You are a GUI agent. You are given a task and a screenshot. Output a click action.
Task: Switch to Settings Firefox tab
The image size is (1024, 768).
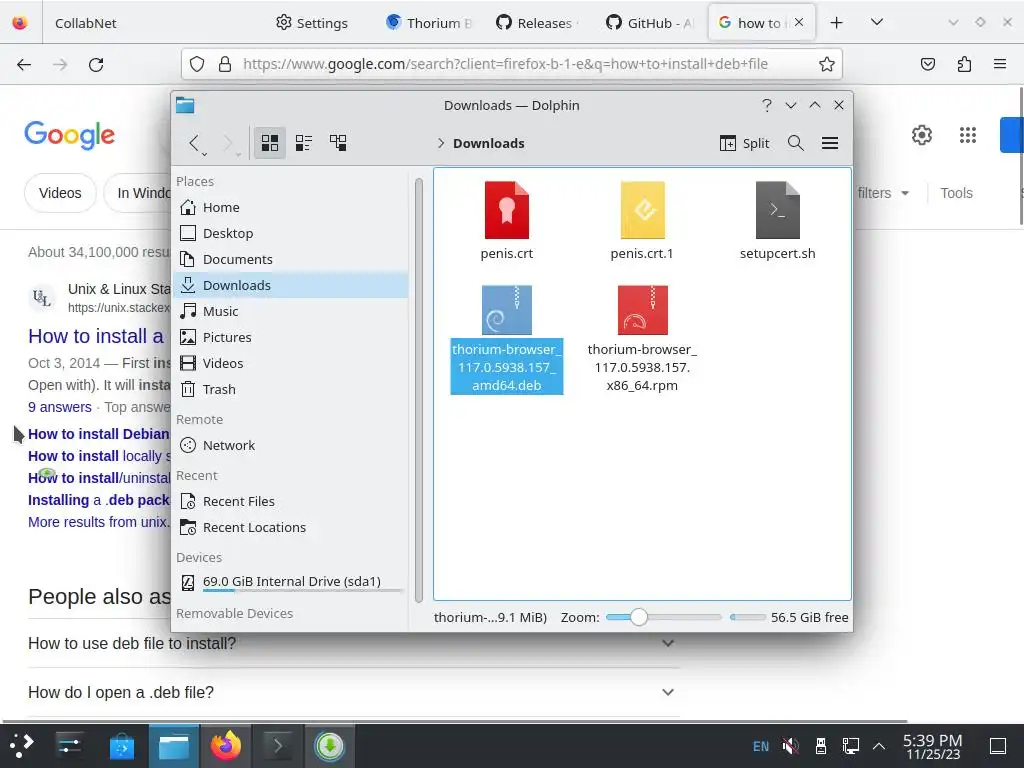click(x=312, y=23)
